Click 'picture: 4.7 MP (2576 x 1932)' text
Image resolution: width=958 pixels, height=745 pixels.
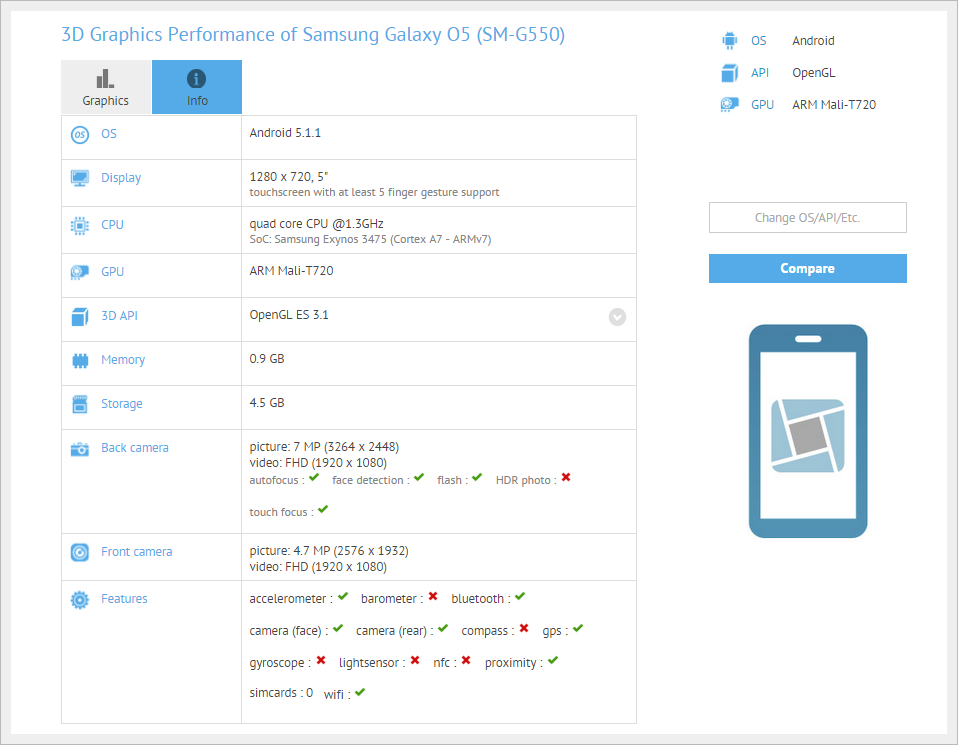329,551
